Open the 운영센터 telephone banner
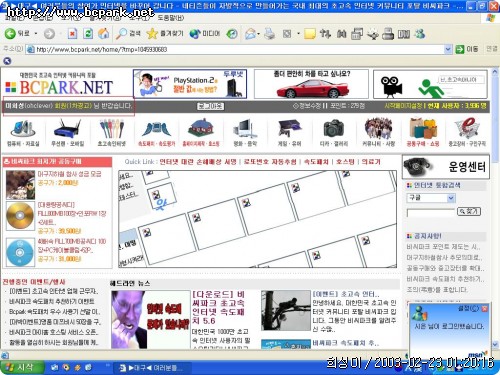The height and width of the screenshot is (375, 500). coord(446,166)
